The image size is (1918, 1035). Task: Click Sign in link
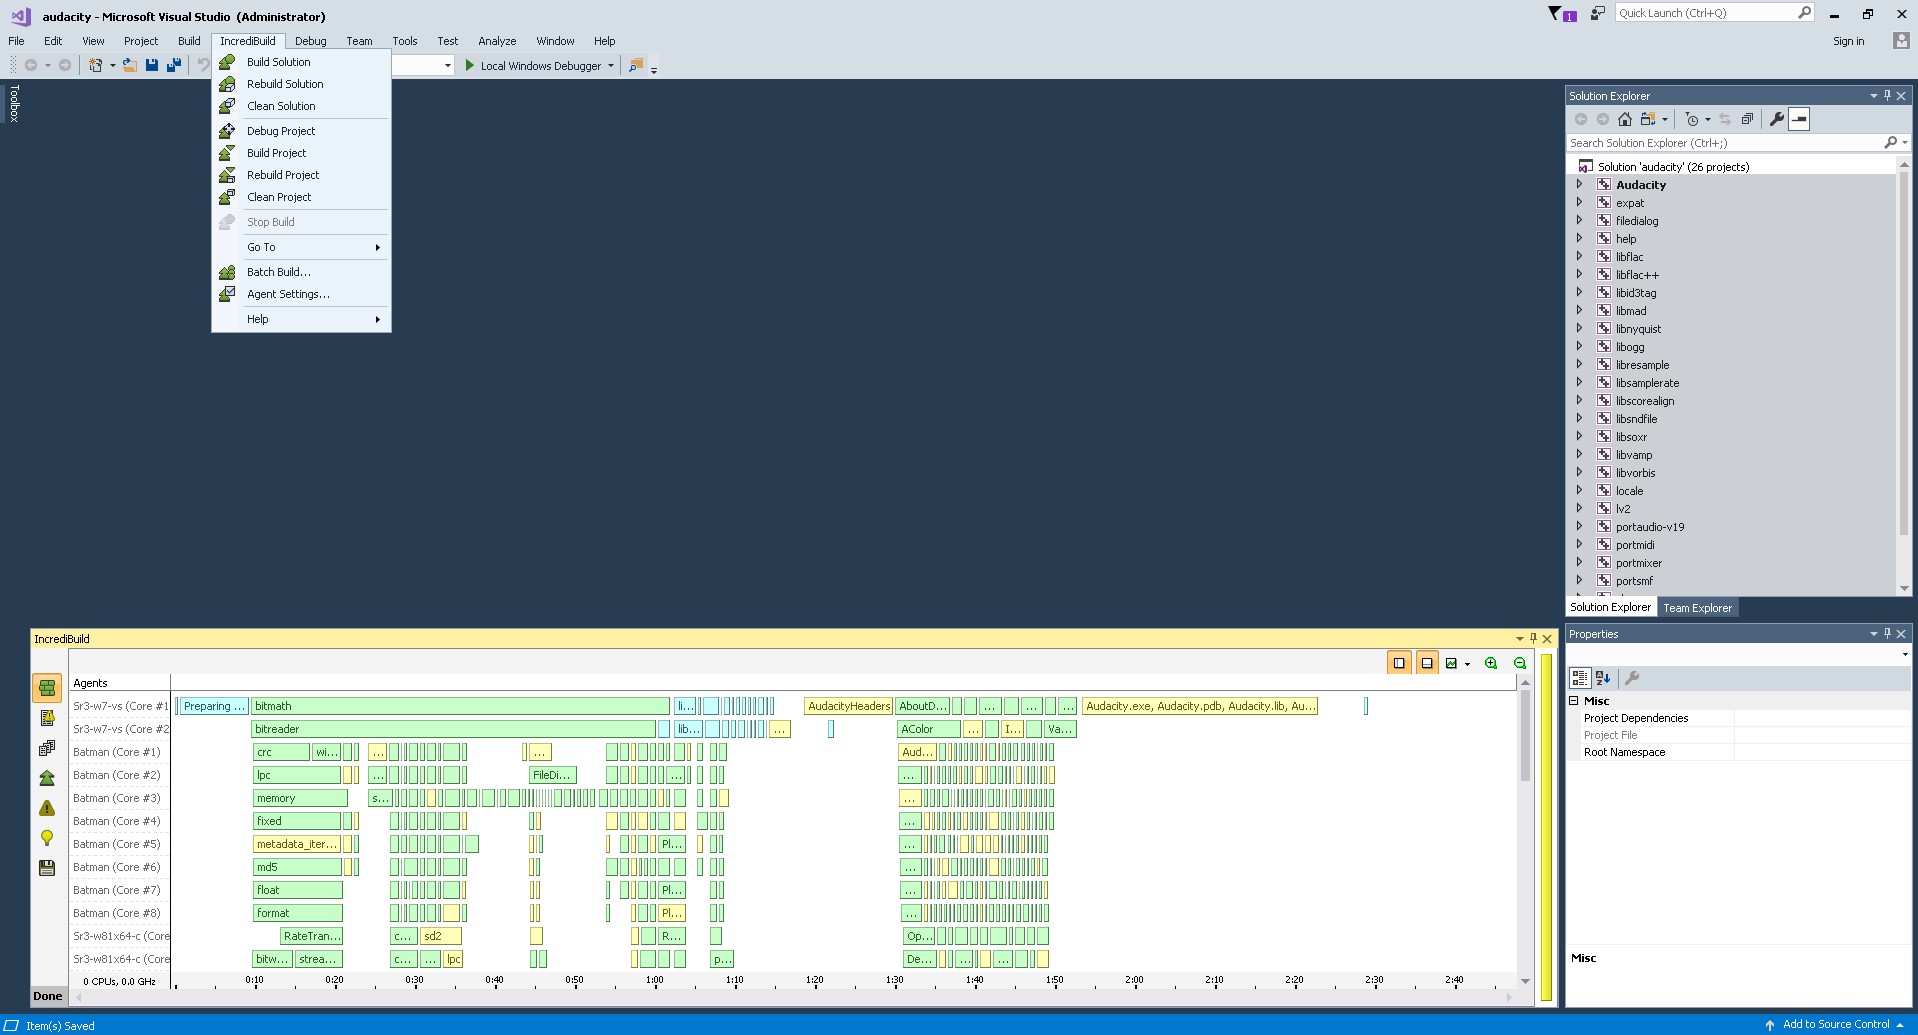click(1848, 41)
